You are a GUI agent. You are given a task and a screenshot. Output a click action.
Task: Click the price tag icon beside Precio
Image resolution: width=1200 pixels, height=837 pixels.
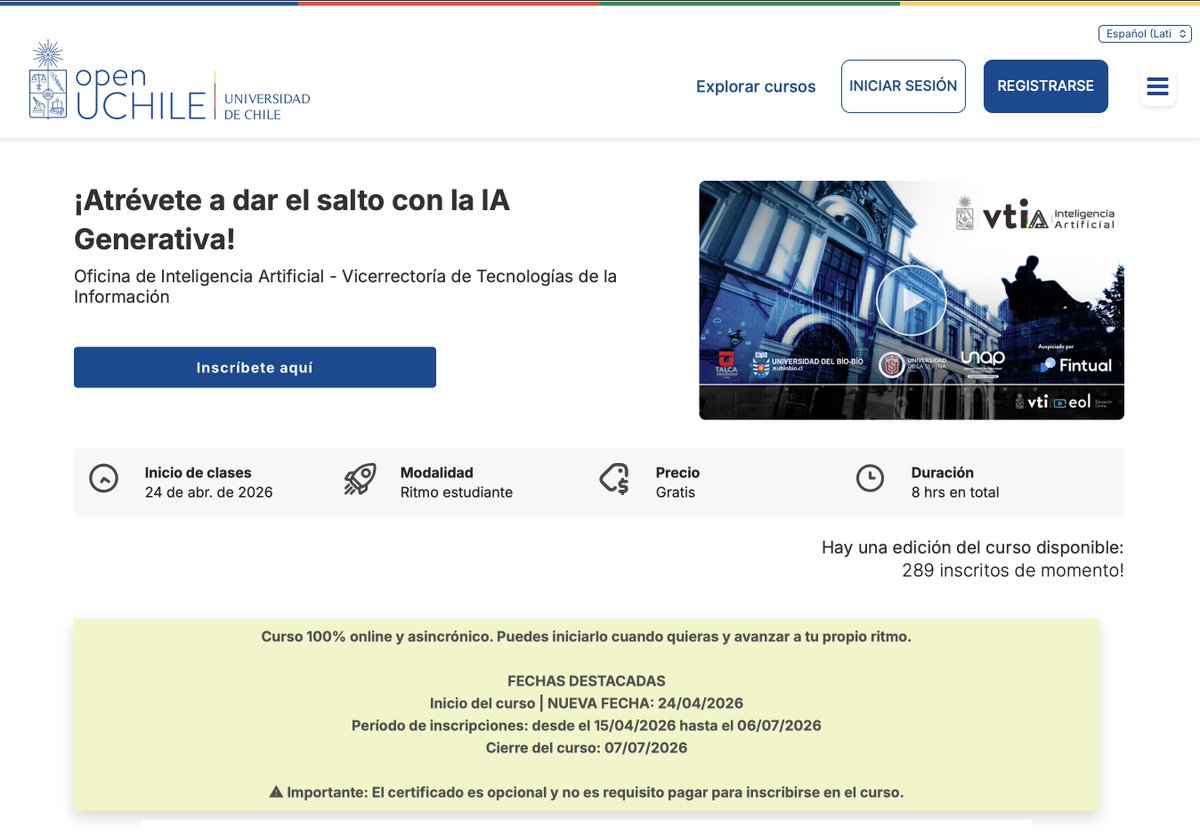tap(613, 479)
